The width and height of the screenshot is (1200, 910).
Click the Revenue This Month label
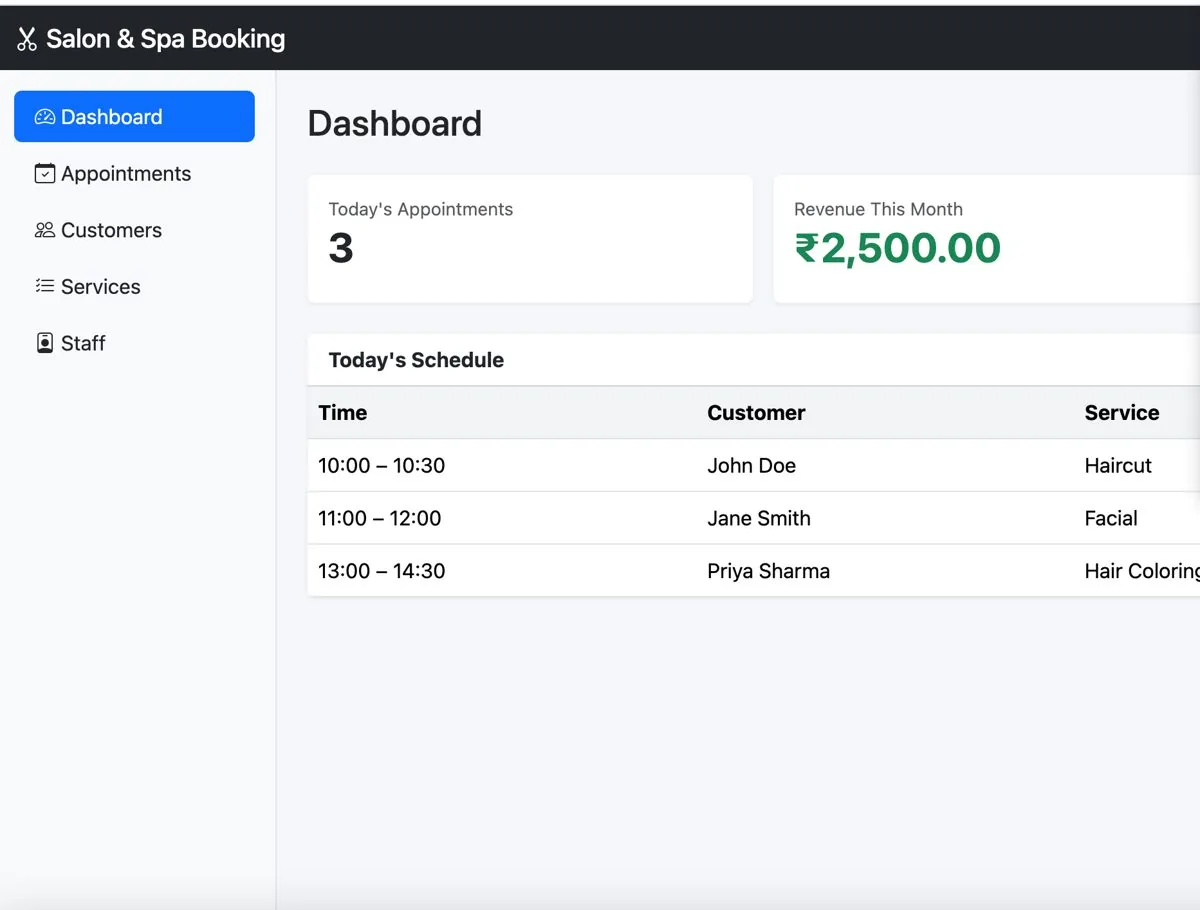(x=878, y=209)
